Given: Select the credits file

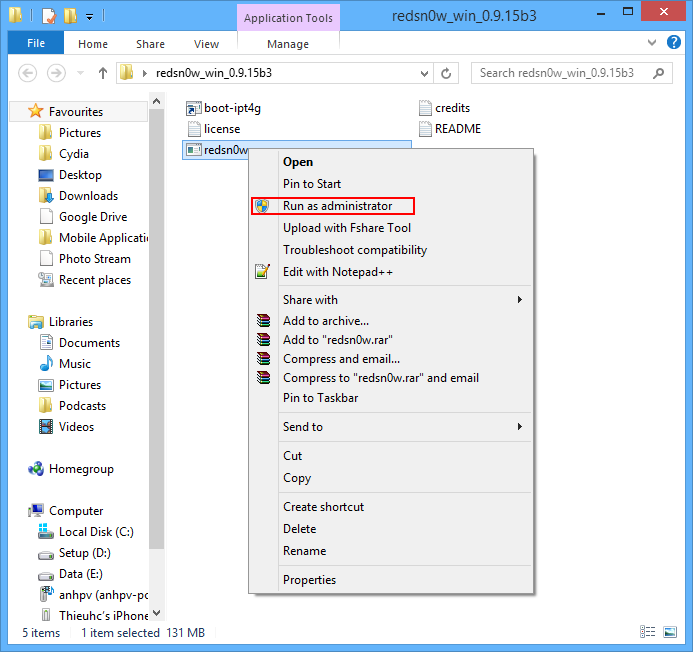Looking at the screenshot, I should 444,108.
